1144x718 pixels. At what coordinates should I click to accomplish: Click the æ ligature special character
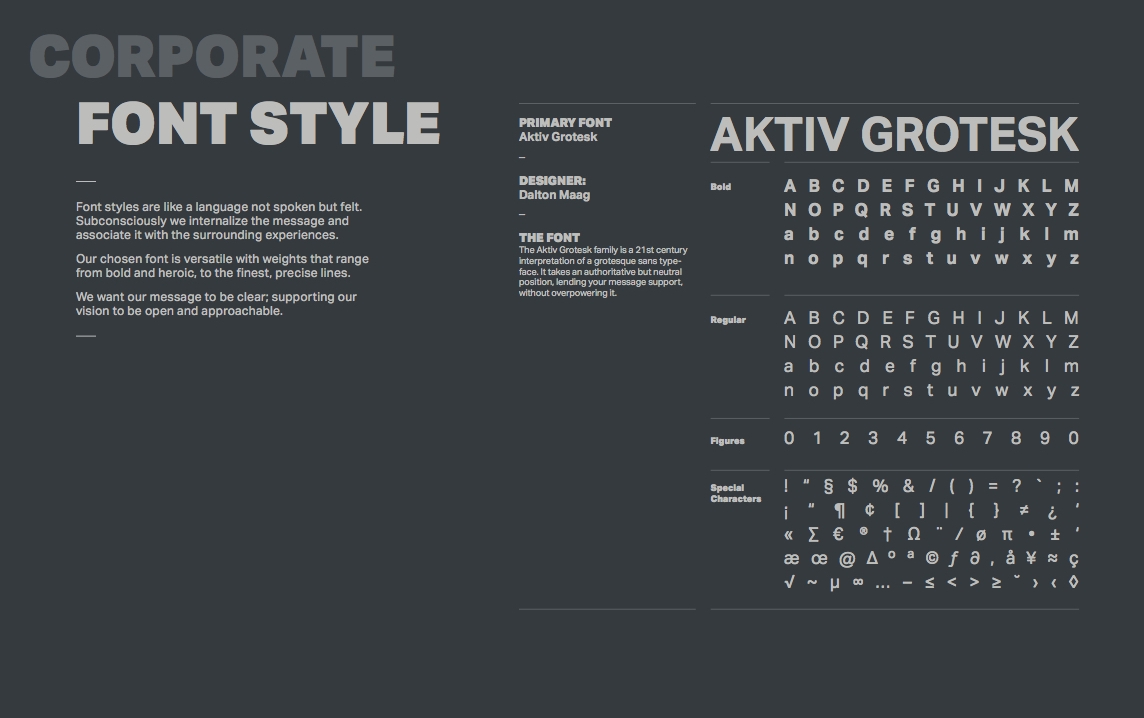(792, 559)
